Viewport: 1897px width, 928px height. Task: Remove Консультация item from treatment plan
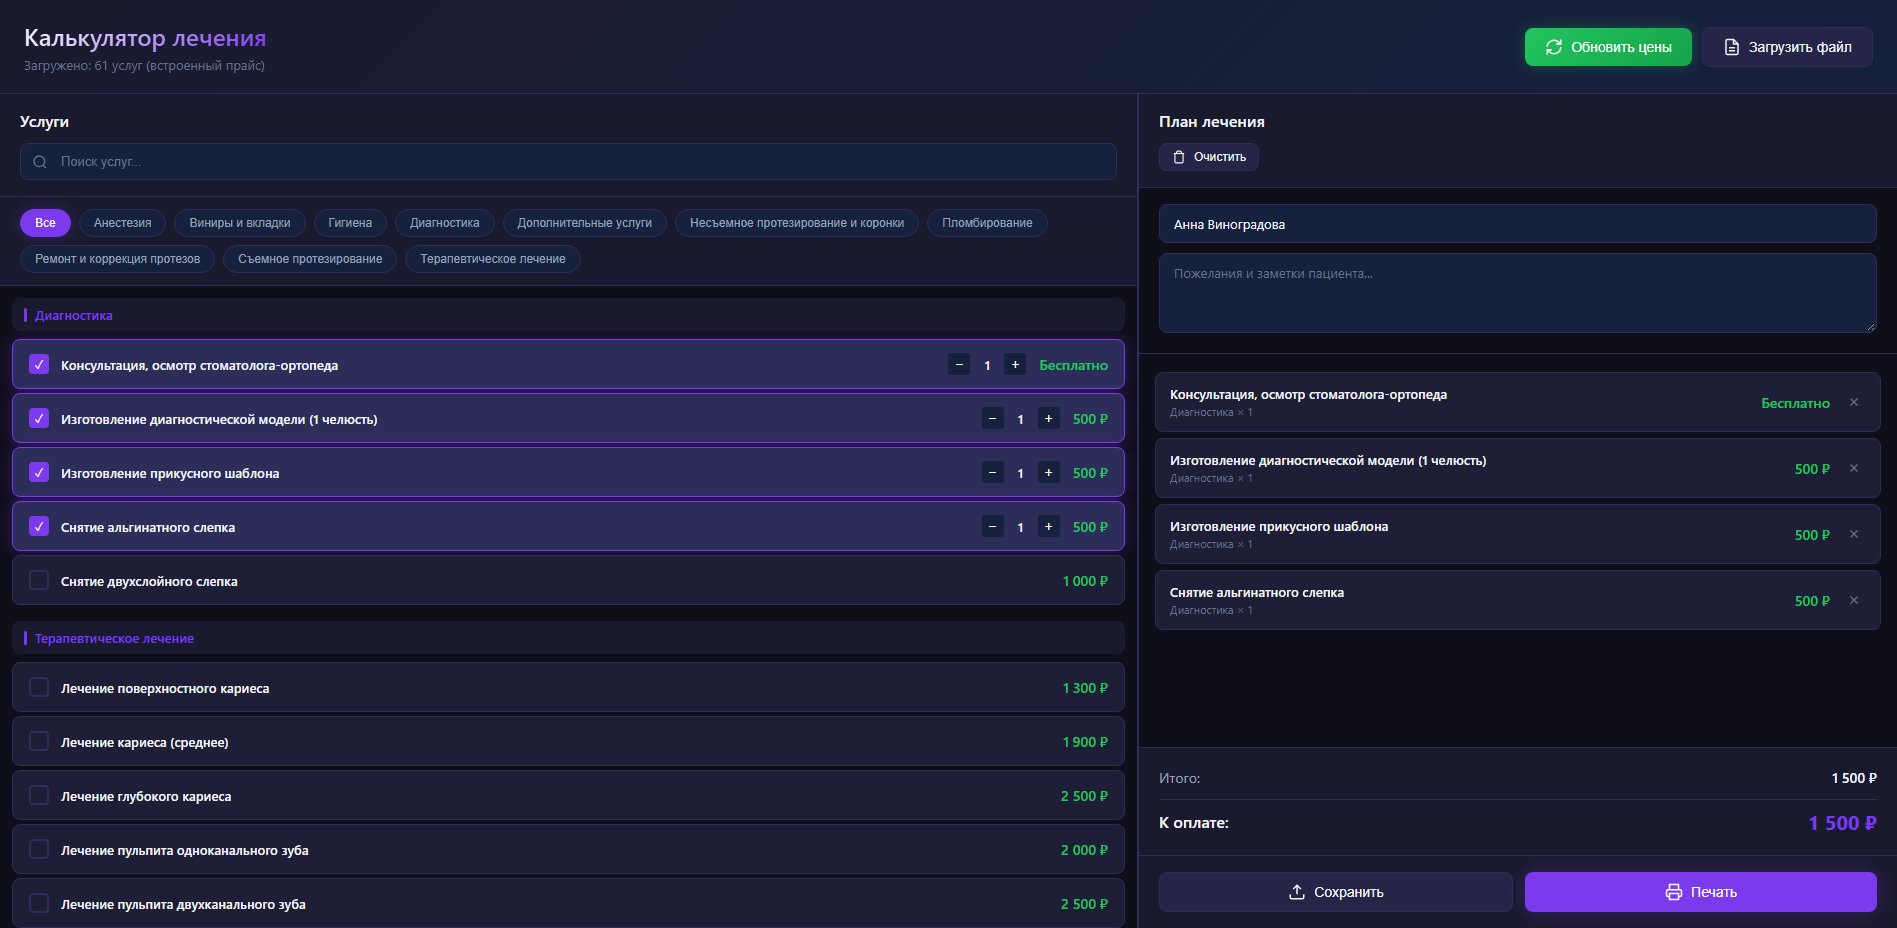click(1854, 402)
